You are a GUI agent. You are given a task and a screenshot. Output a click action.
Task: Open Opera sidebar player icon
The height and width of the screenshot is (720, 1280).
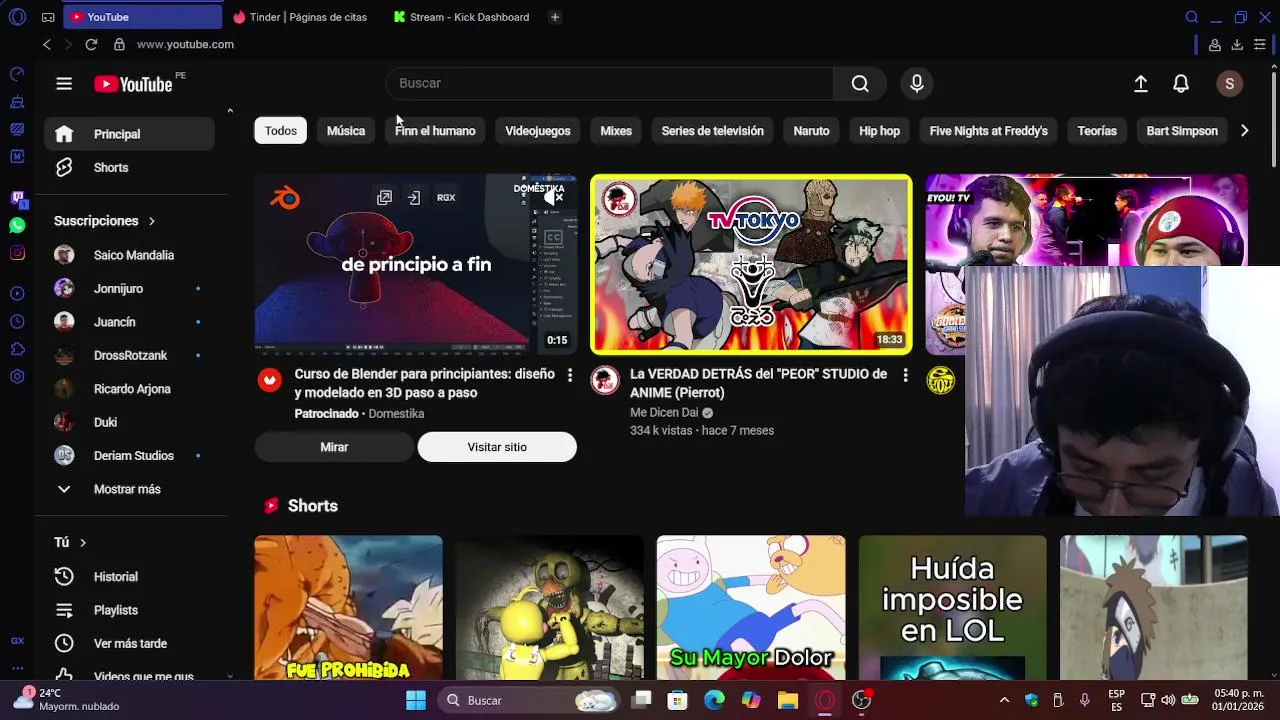coord(17,293)
